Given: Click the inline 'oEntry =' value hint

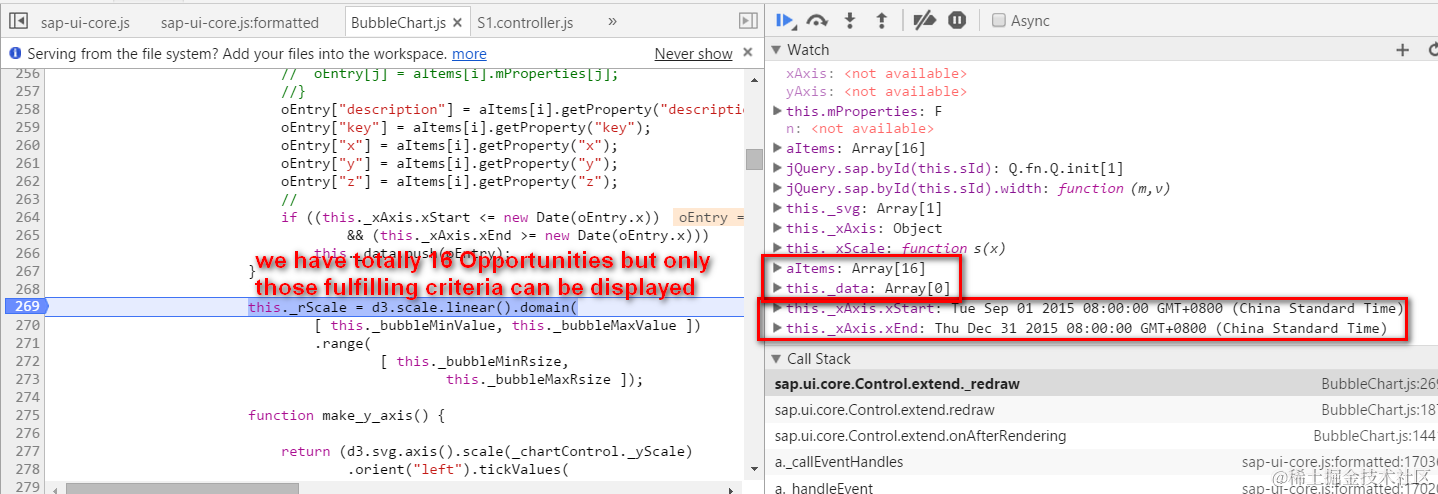Looking at the screenshot, I should point(710,218).
